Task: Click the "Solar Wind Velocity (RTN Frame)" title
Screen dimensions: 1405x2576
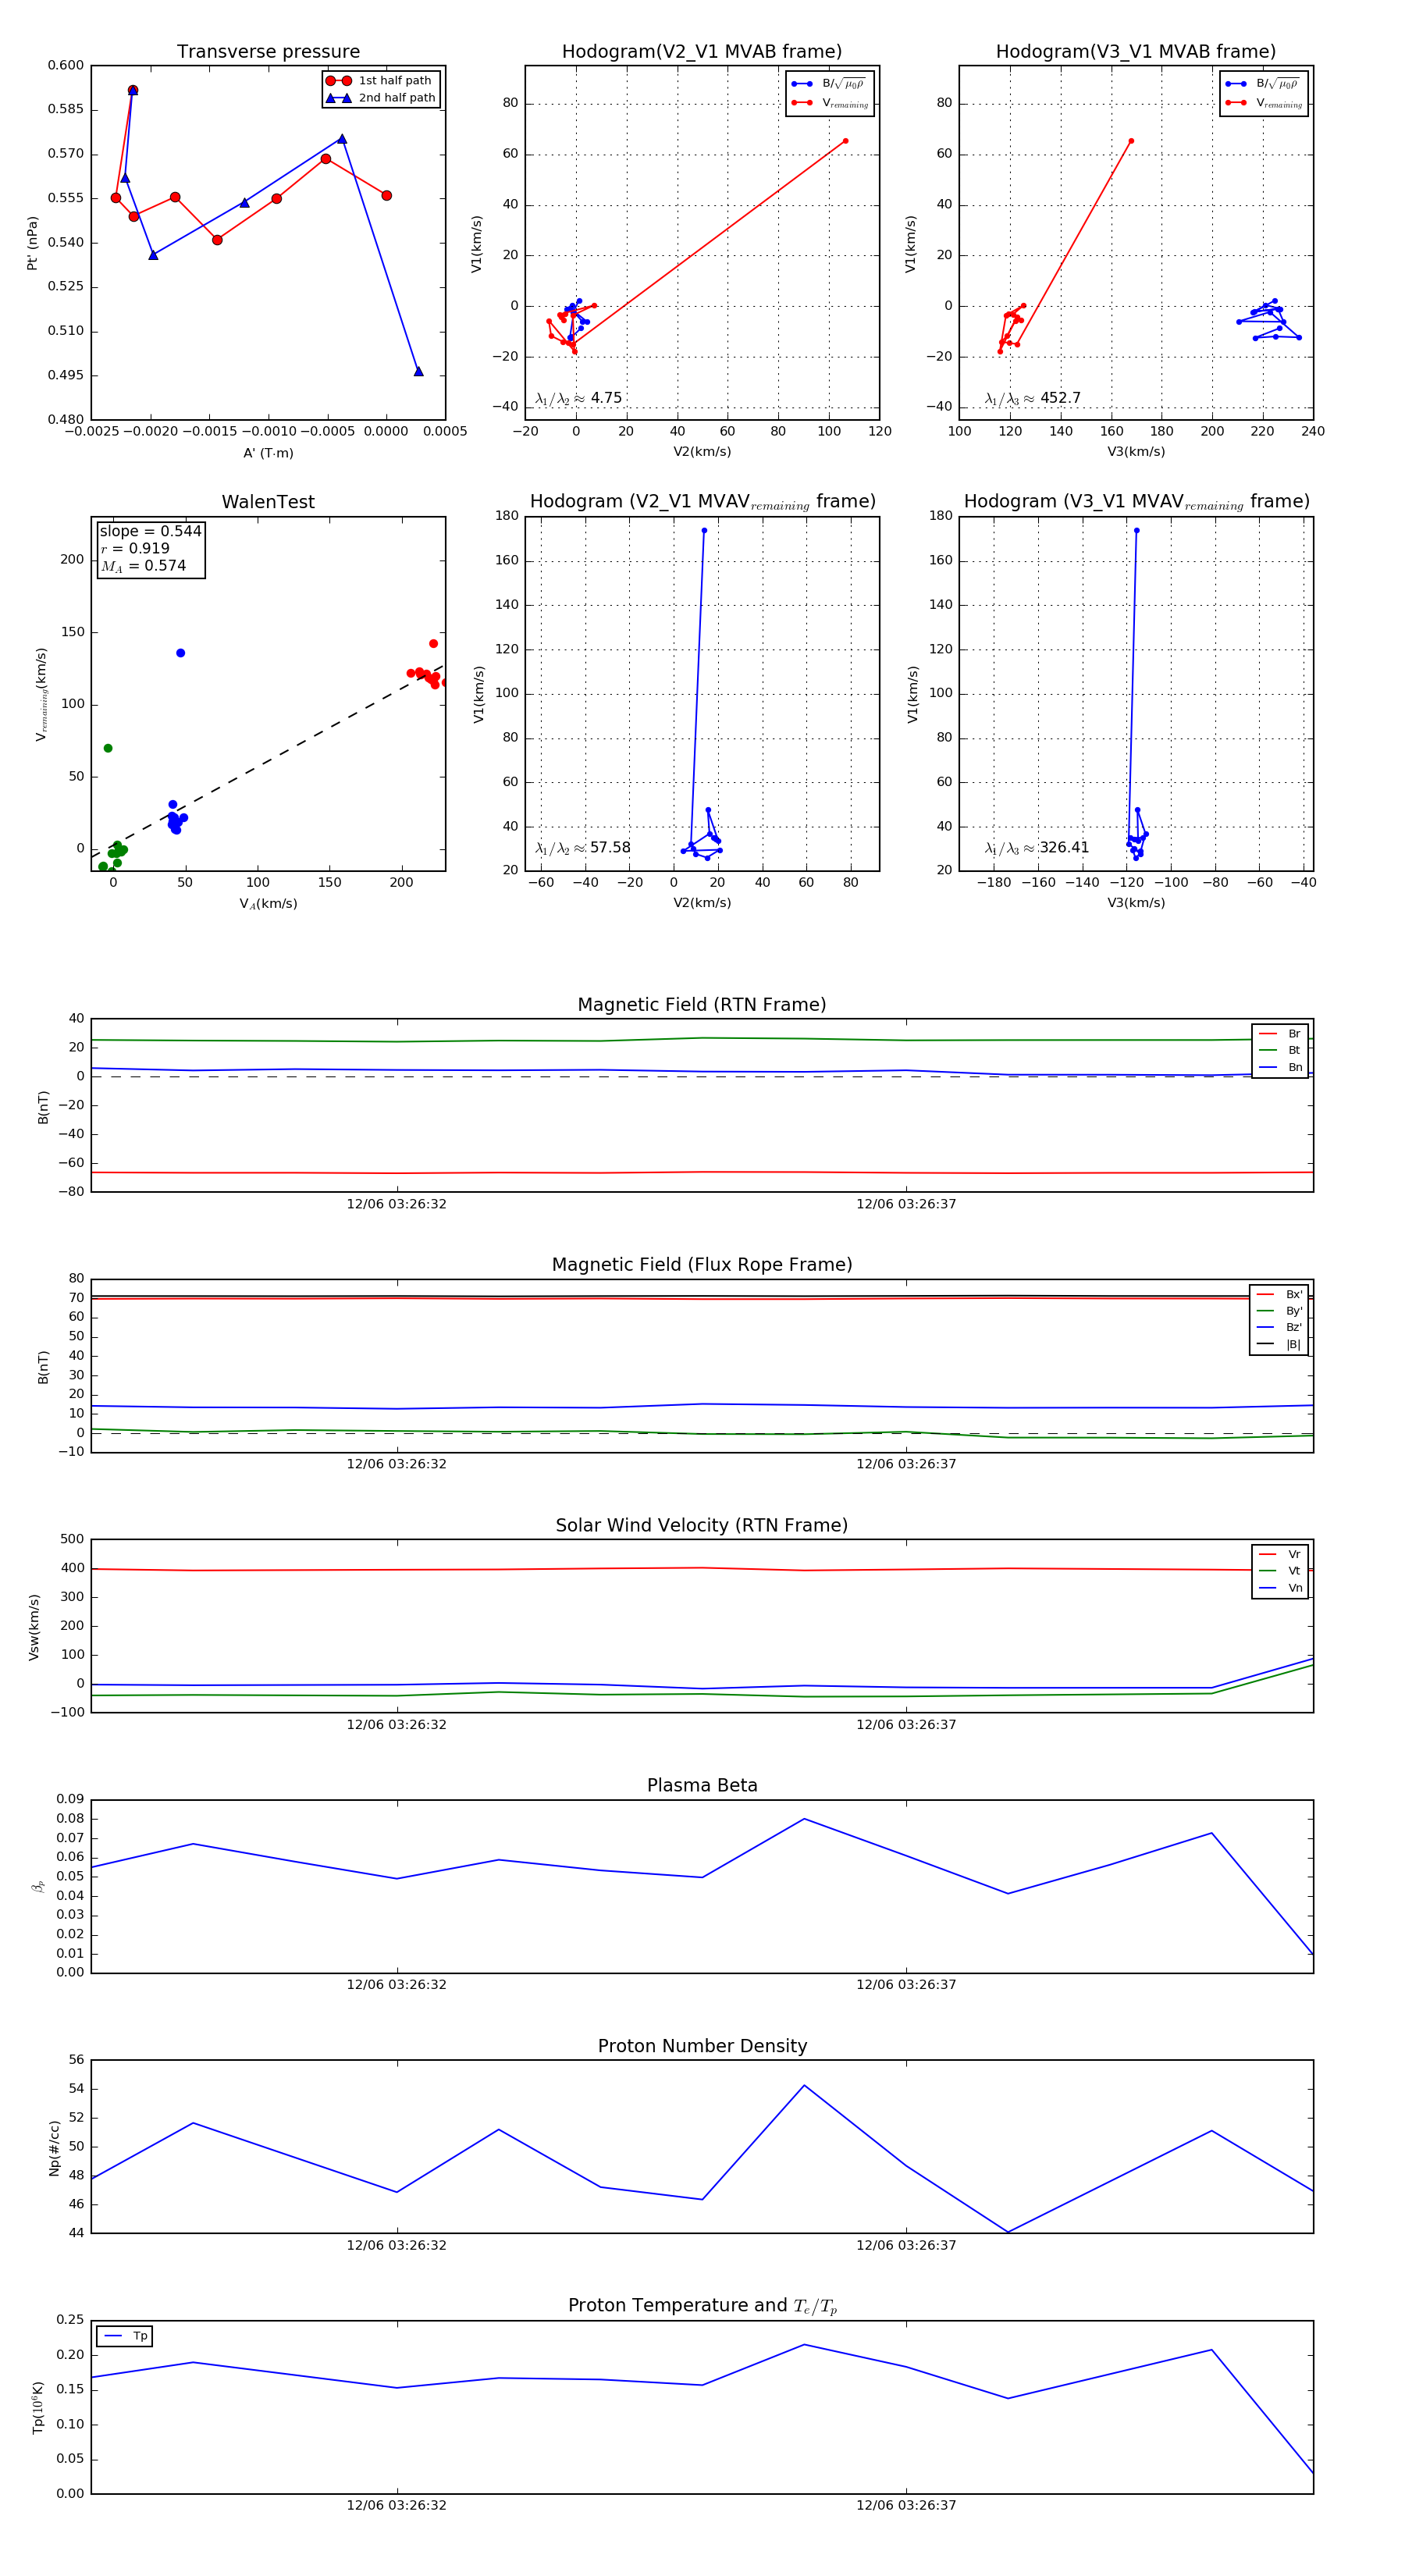Action: point(702,1525)
